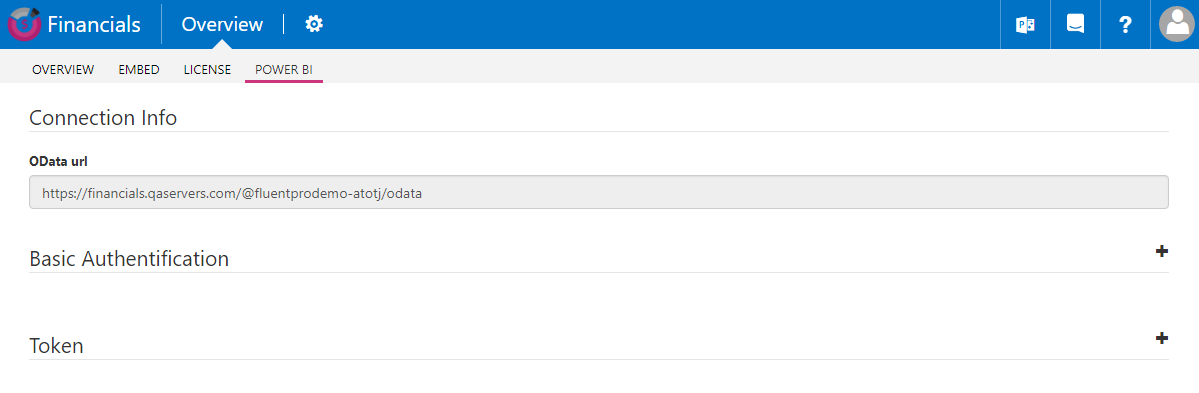Click the OData url field label
This screenshot has width=1199, height=393.
(x=58, y=161)
